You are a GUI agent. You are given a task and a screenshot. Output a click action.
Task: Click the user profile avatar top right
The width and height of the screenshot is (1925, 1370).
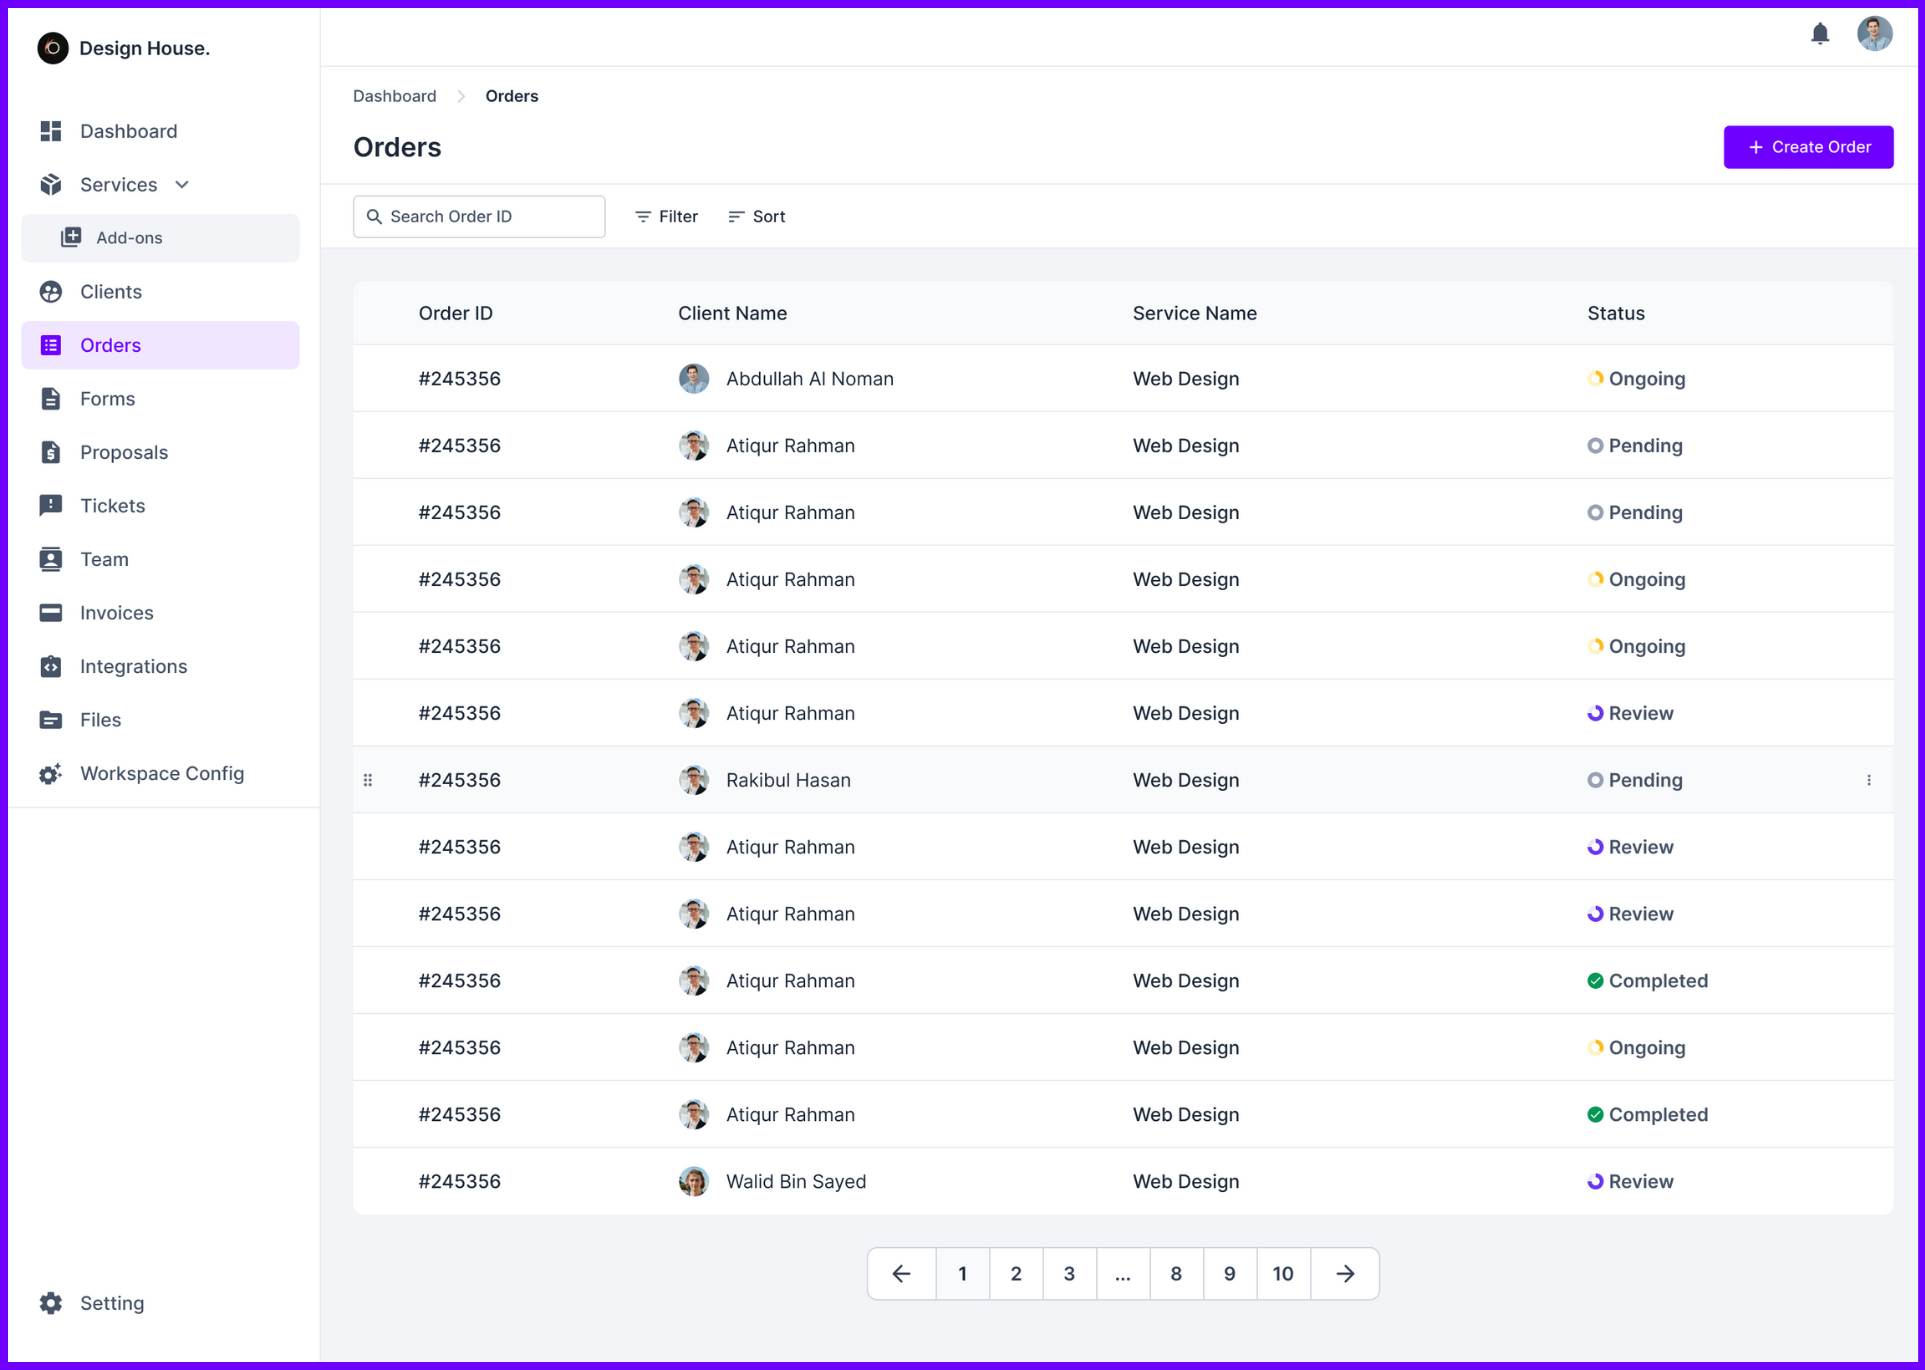tap(1875, 33)
